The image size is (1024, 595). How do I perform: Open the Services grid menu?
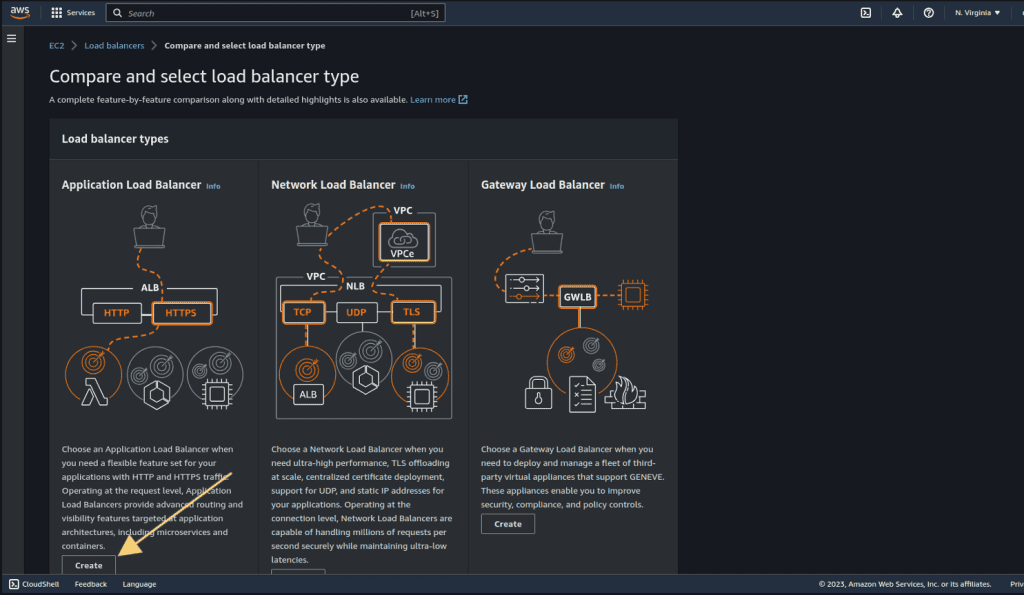[x=72, y=12]
